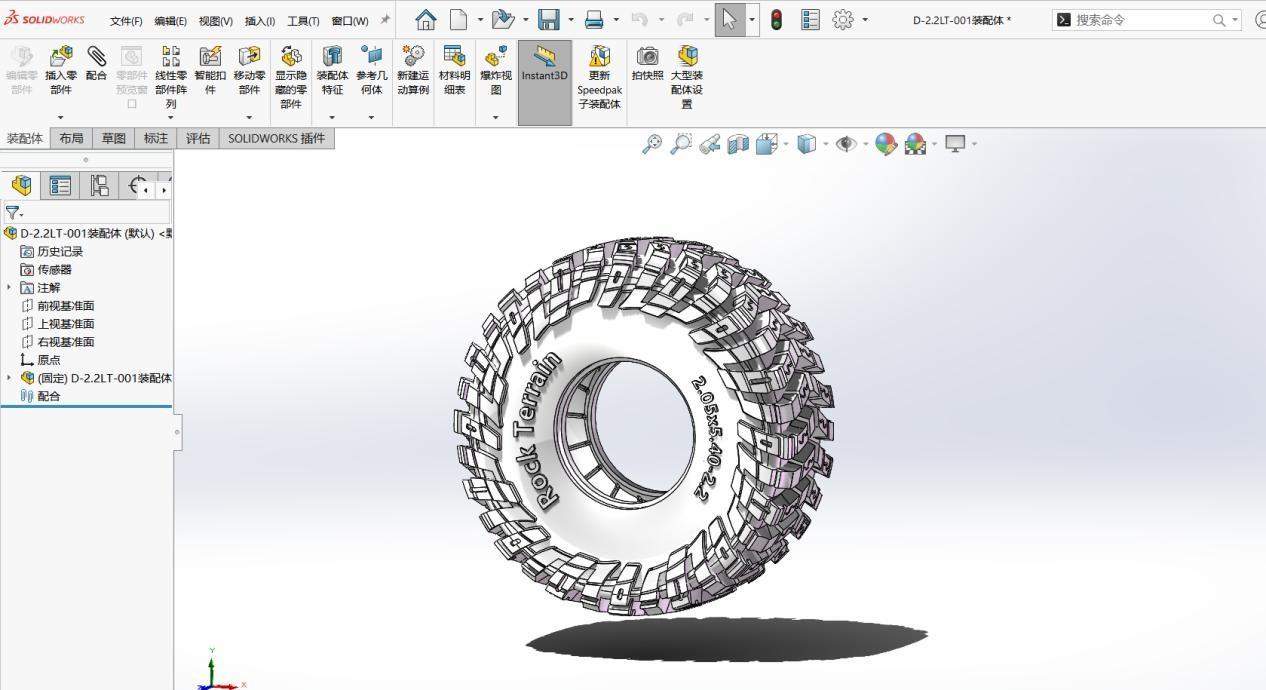This screenshot has width=1266, height=690.
Task: Switch to the 布局 tab
Action: tap(71, 139)
